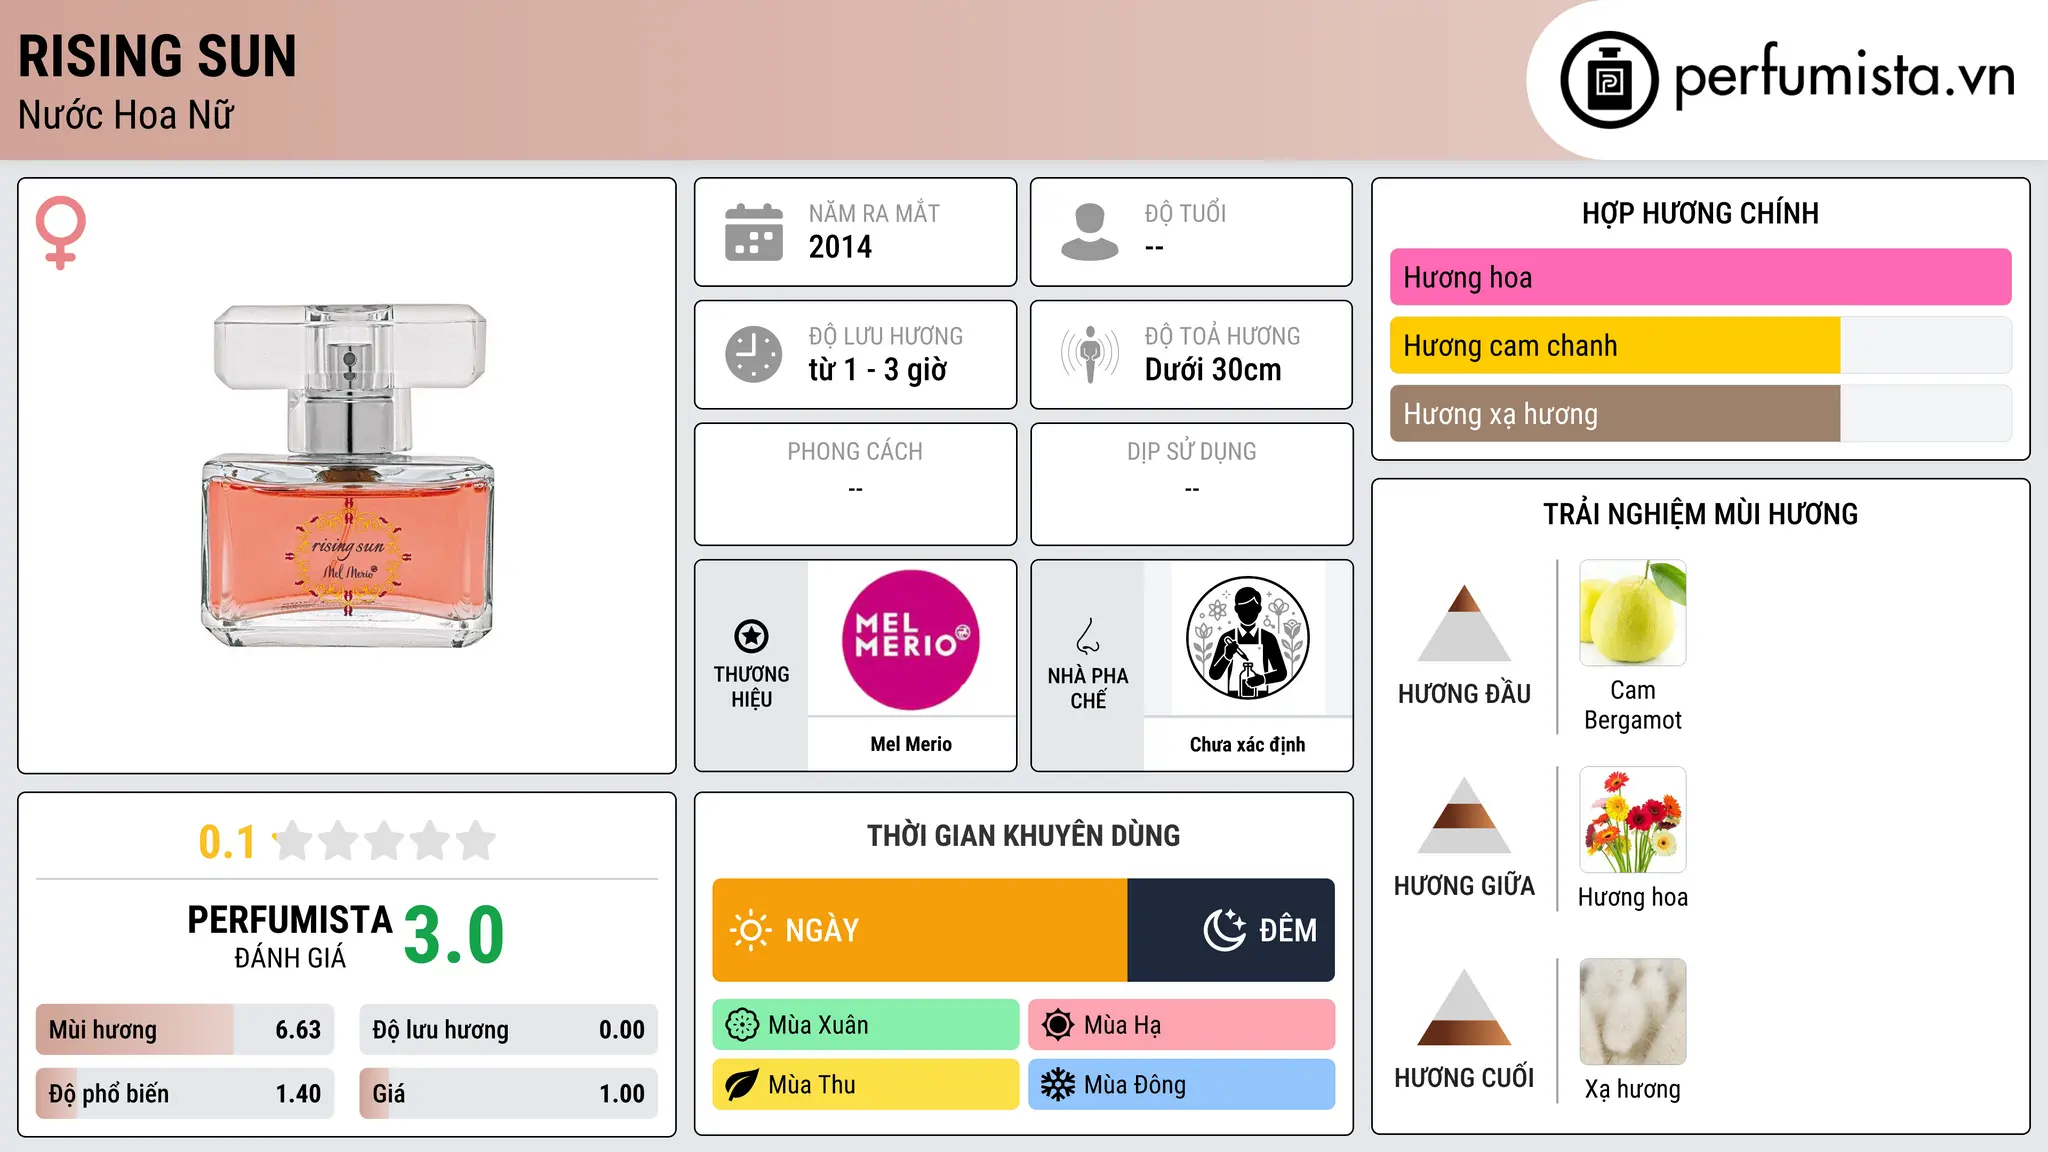Open the Hương hoa flower bouquet thumbnail
Screen dimensions: 2048x1152
1633,820
